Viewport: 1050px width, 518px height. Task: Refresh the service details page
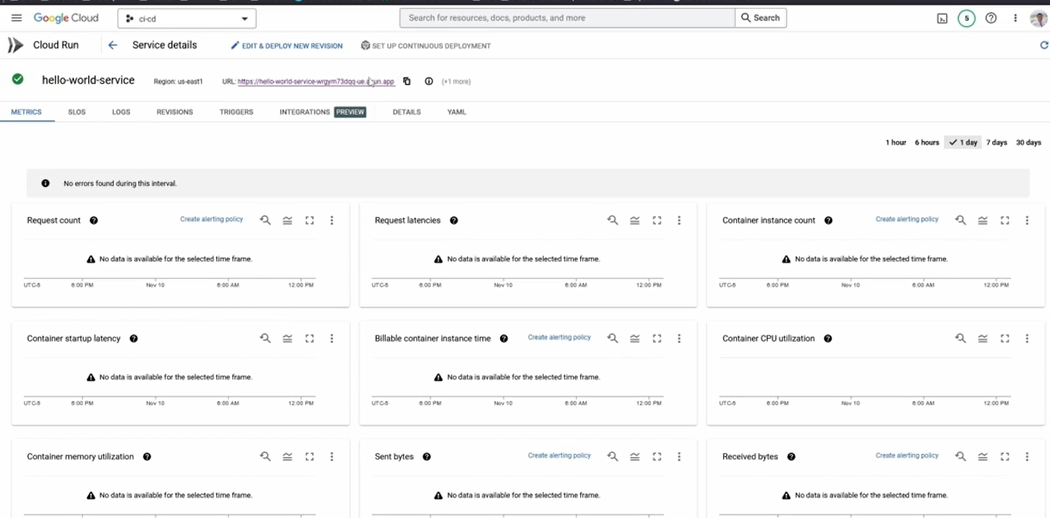click(x=1044, y=45)
